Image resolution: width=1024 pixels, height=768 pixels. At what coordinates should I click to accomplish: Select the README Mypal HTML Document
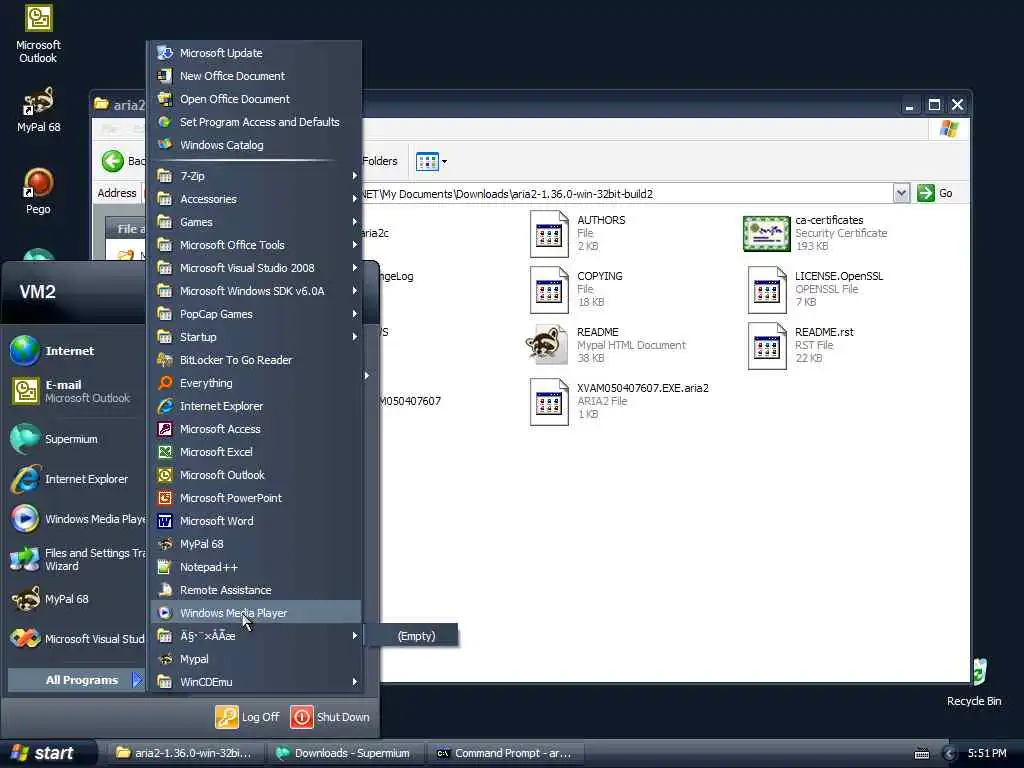pyautogui.click(x=606, y=345)
